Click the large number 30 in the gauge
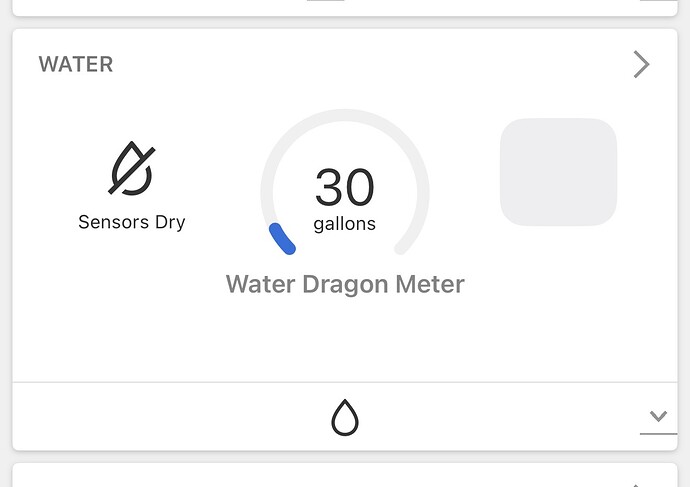Viewport: 690px width, 487px height. pos(345,187)
